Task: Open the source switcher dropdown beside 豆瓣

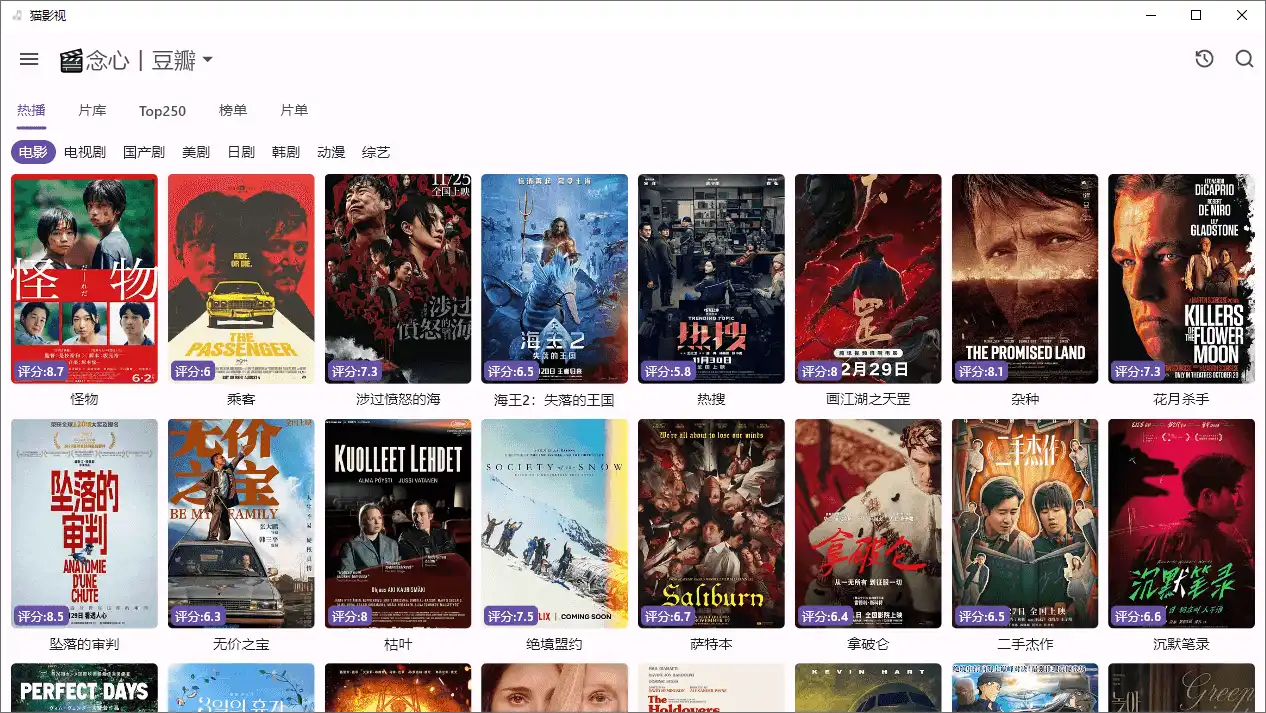Action: tap(209, 60)
